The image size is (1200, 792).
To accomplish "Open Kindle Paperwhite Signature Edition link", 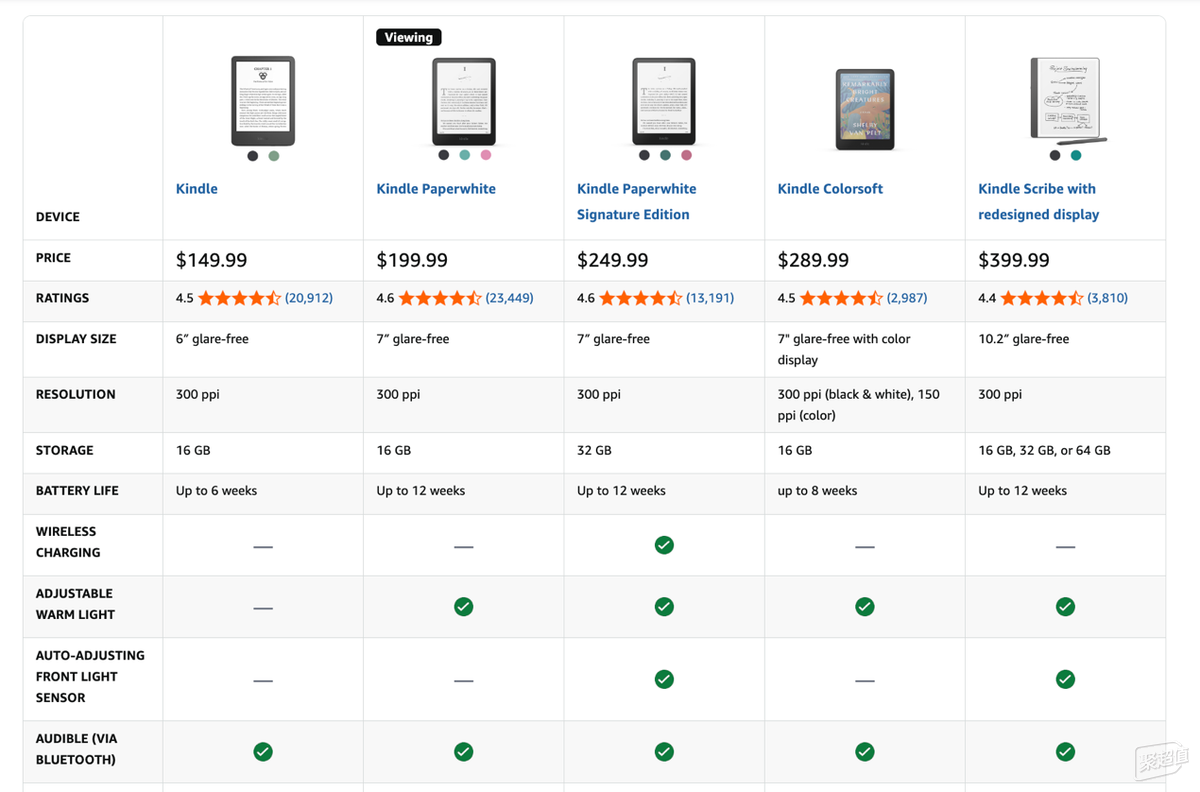I will tap(637, 201).
